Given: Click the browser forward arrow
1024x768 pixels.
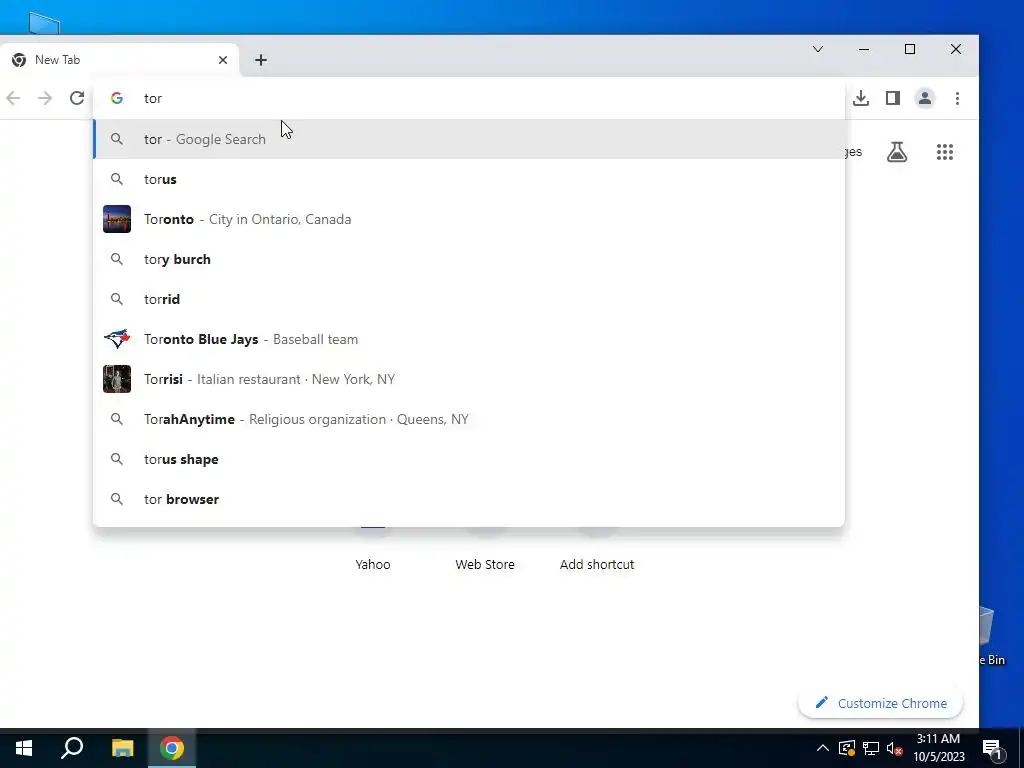Looking at the screenshot, I should pyautogui.click(x=44, y=98).
